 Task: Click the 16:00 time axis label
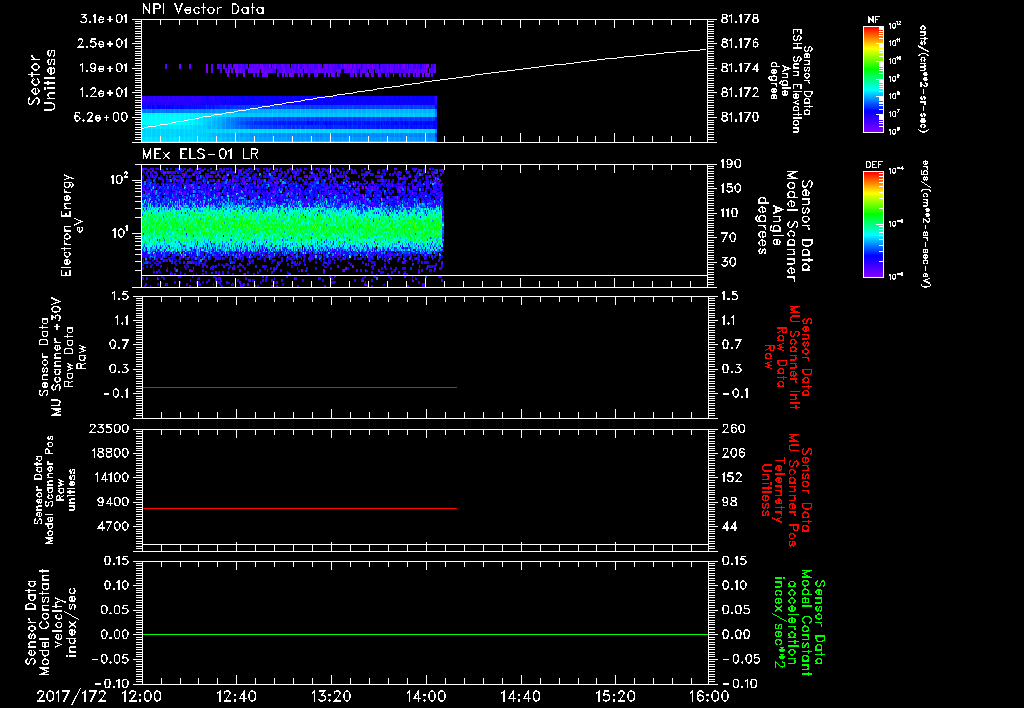709,696
